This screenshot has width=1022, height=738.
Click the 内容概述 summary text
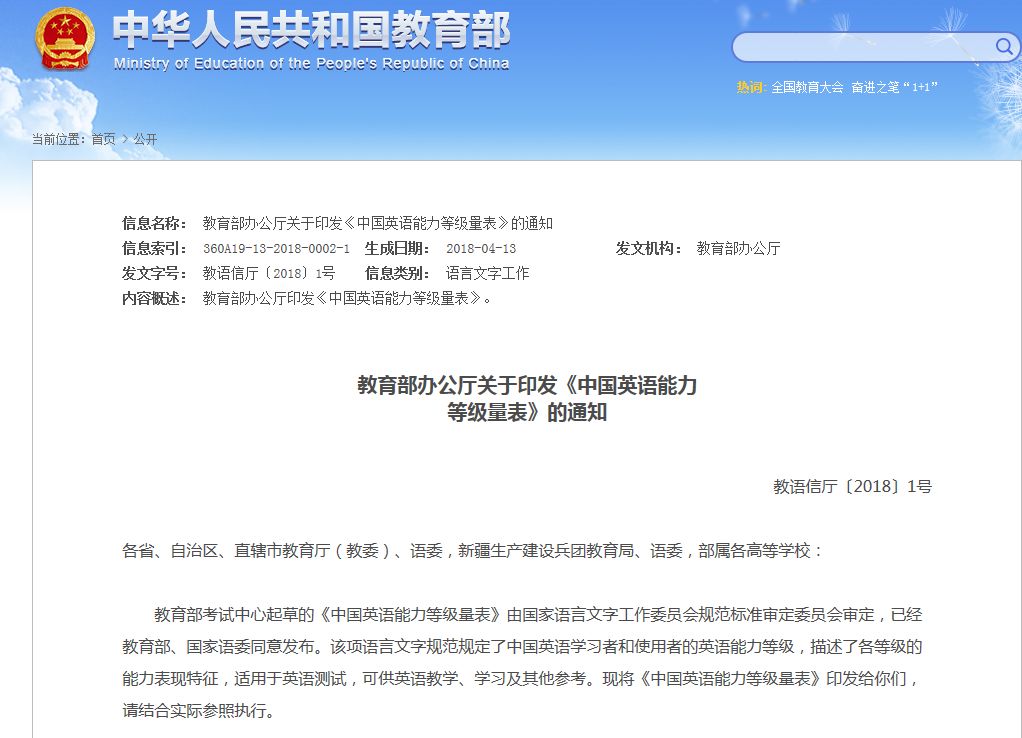coord(347,299)
